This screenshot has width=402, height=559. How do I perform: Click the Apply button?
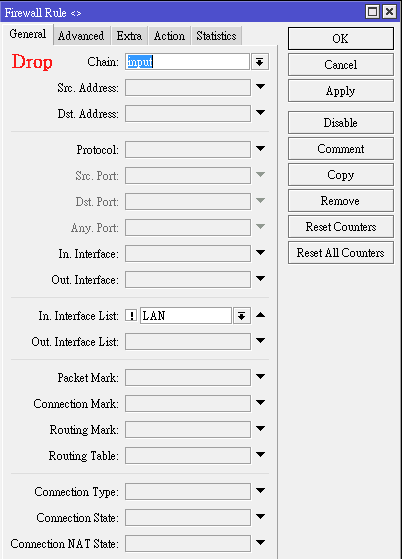[341, 91]
